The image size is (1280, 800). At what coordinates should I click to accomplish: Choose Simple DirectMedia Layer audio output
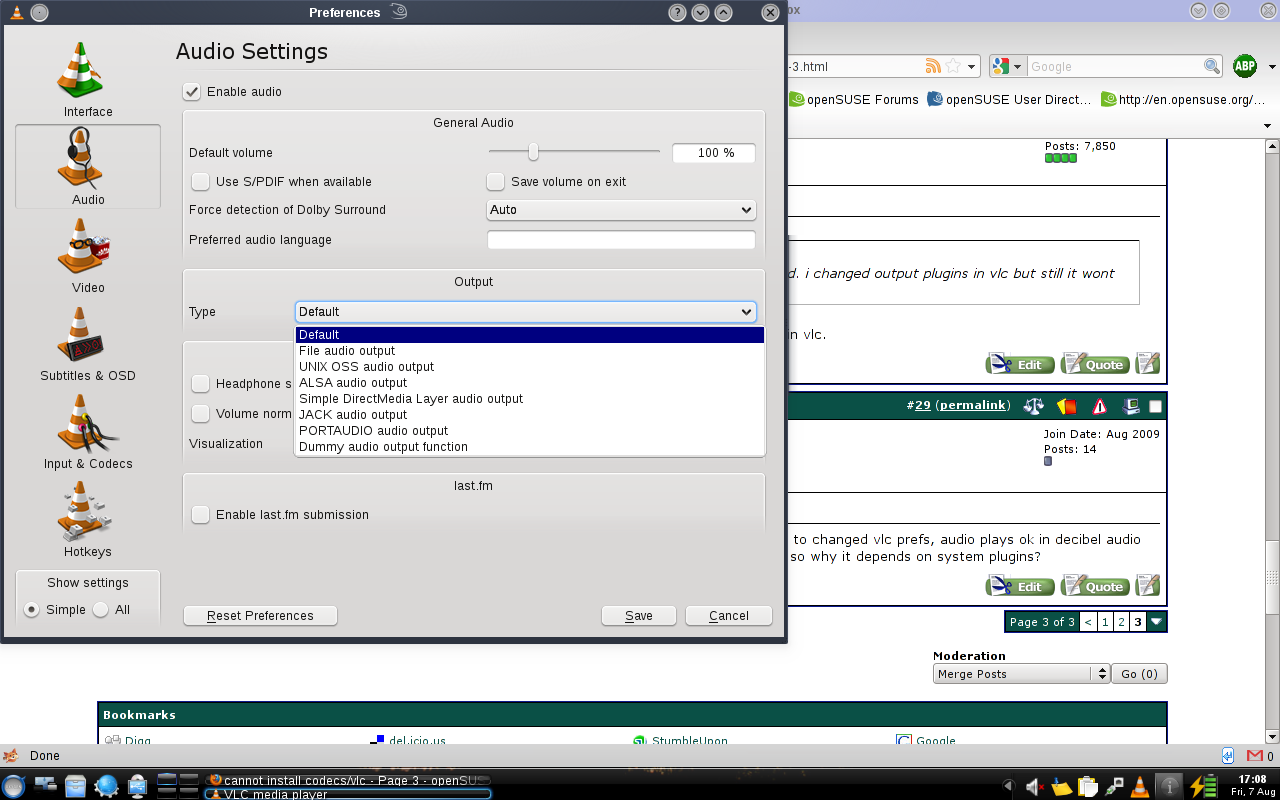[529, 399]
